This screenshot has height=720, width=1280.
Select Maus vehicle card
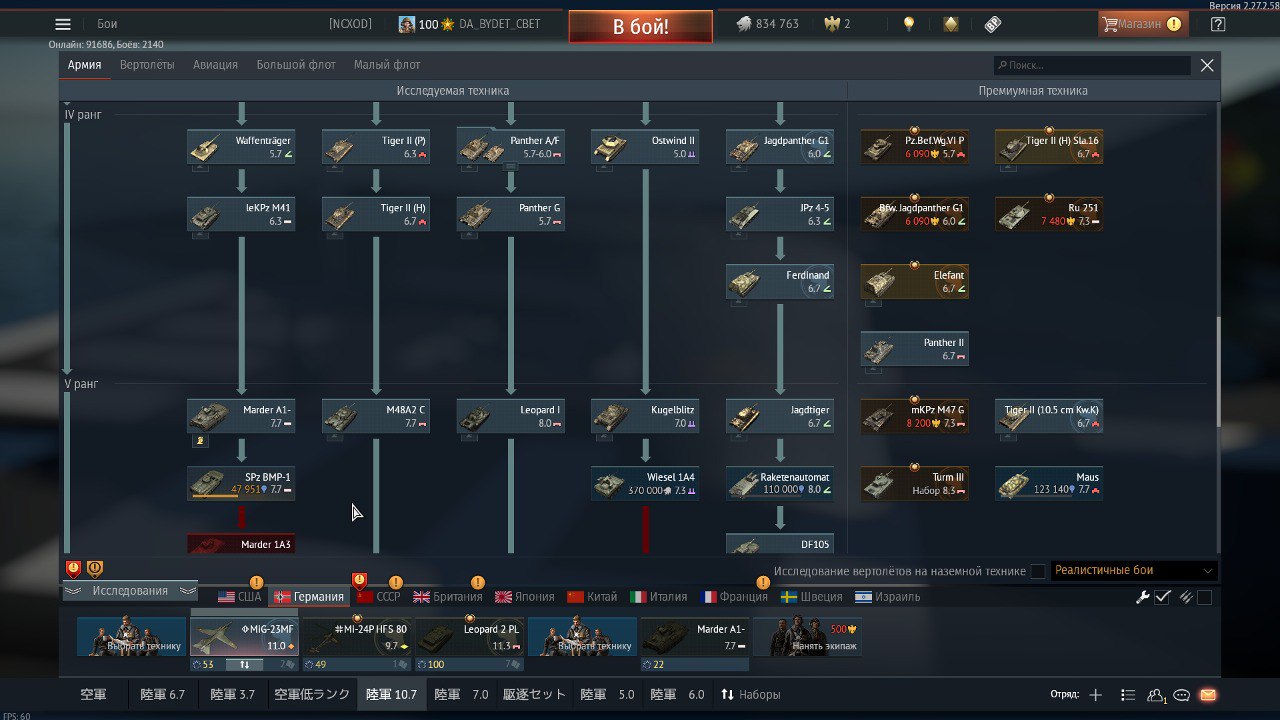pos(1049,483)
